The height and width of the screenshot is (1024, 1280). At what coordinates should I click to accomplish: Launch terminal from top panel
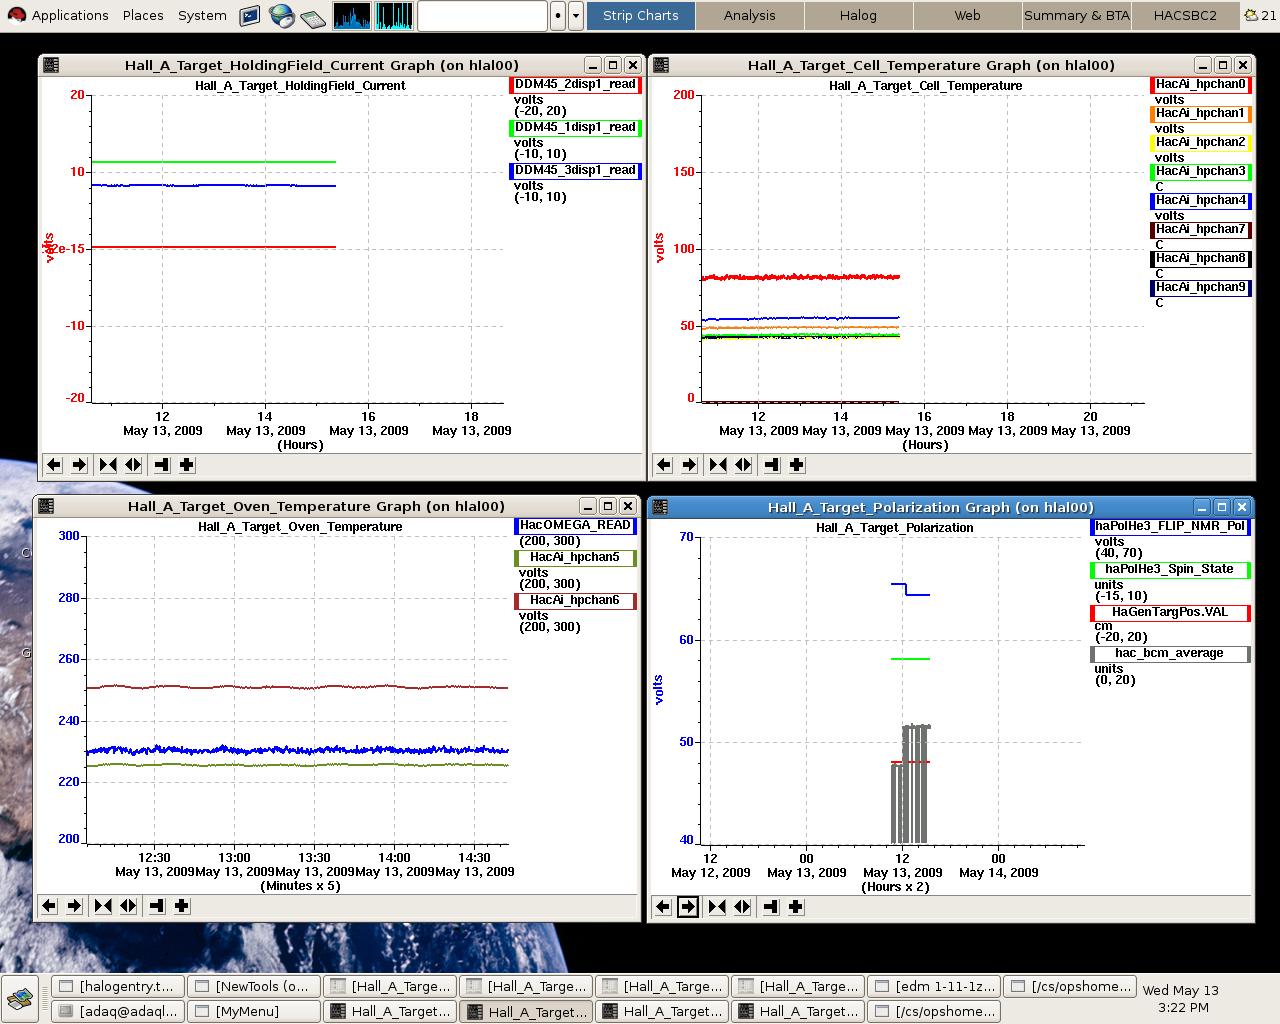(x=250, y=15)
